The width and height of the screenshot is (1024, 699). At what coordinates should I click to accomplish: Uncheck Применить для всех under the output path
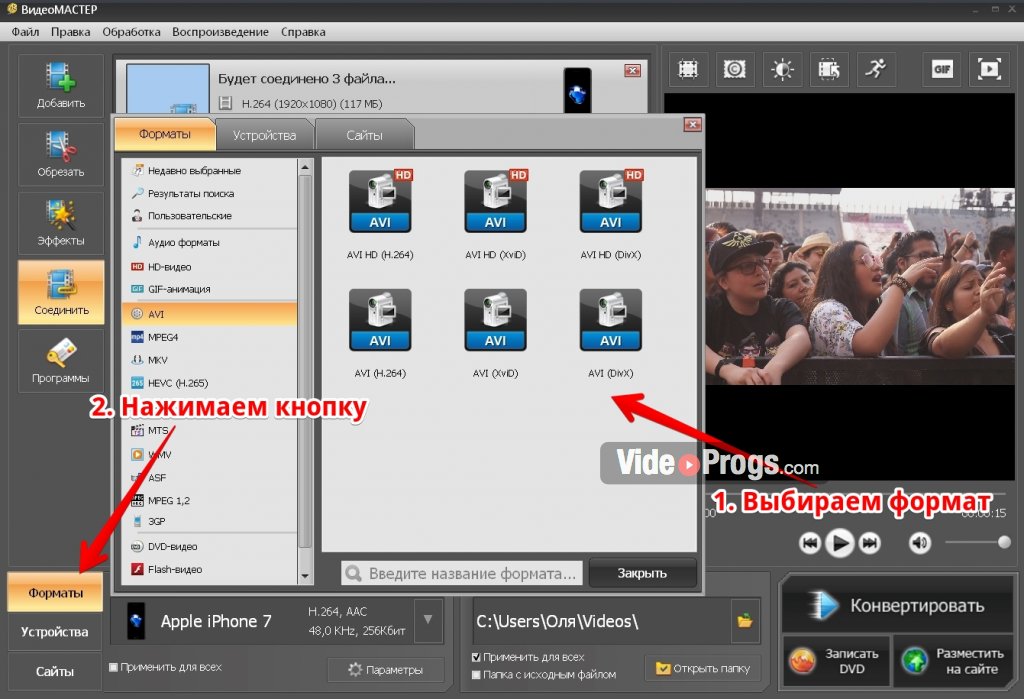click(476, 657)
